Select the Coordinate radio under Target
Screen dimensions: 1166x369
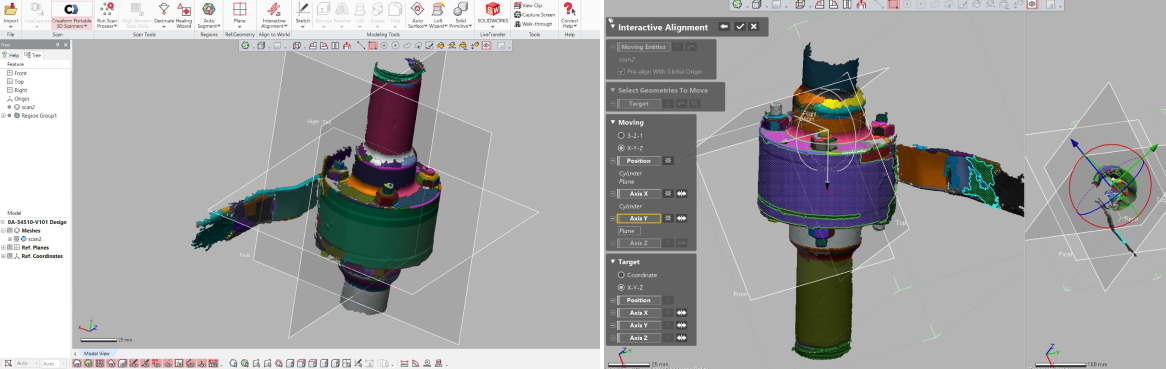pyautogui.click(x=622, y=275)
